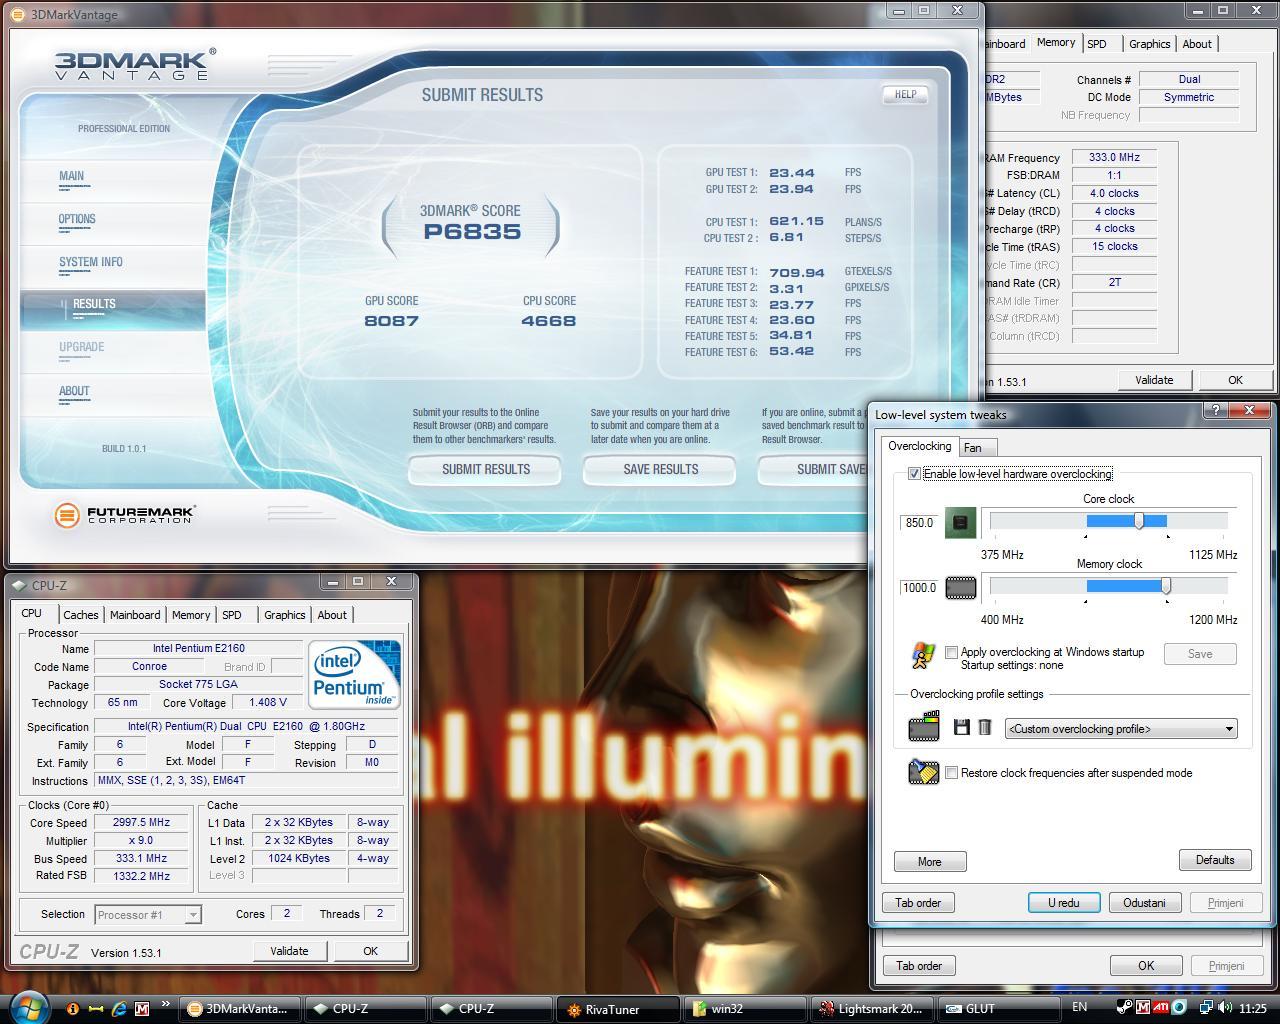Click the orange info quick launch icon
Image resolution: width=1280 pixels, height=1024 pixels.
pyautogui.click(x=72, y=1008)
